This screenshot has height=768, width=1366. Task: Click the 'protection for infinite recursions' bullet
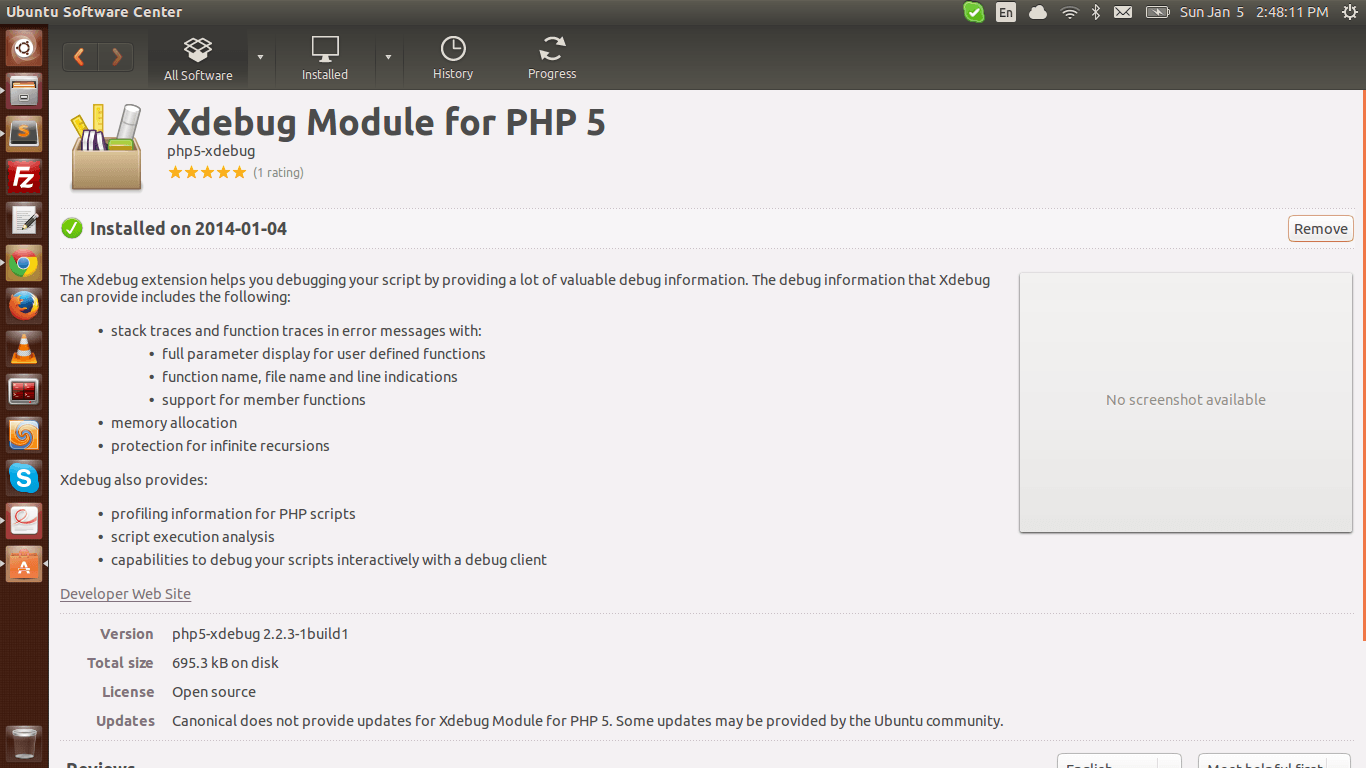point(220,446)
